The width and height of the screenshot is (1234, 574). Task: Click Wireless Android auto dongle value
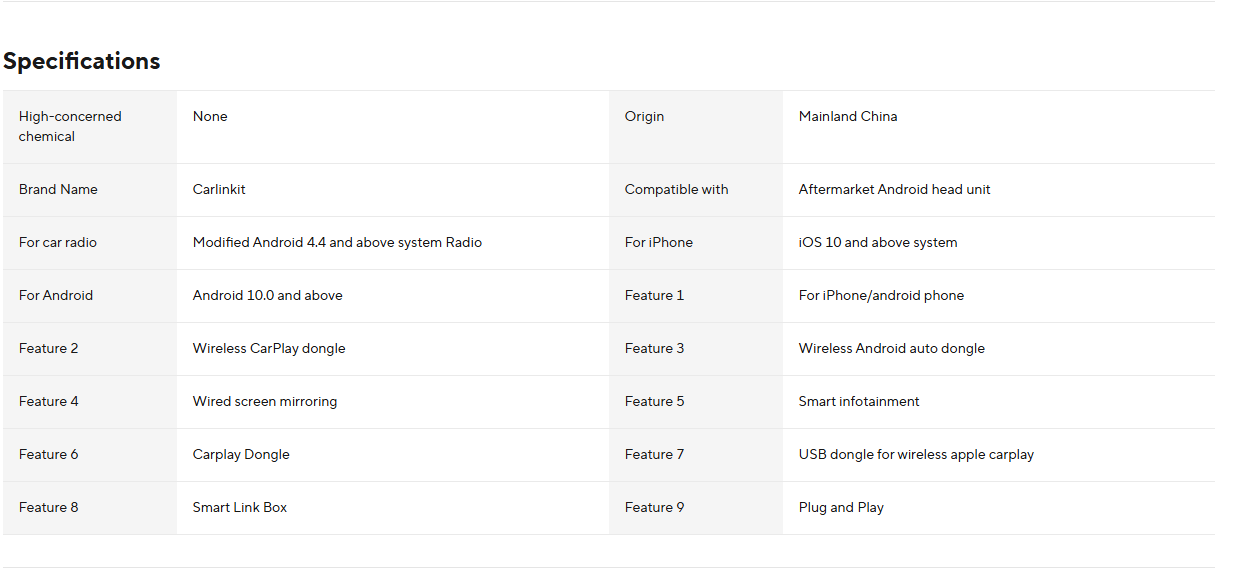(891, 348)
